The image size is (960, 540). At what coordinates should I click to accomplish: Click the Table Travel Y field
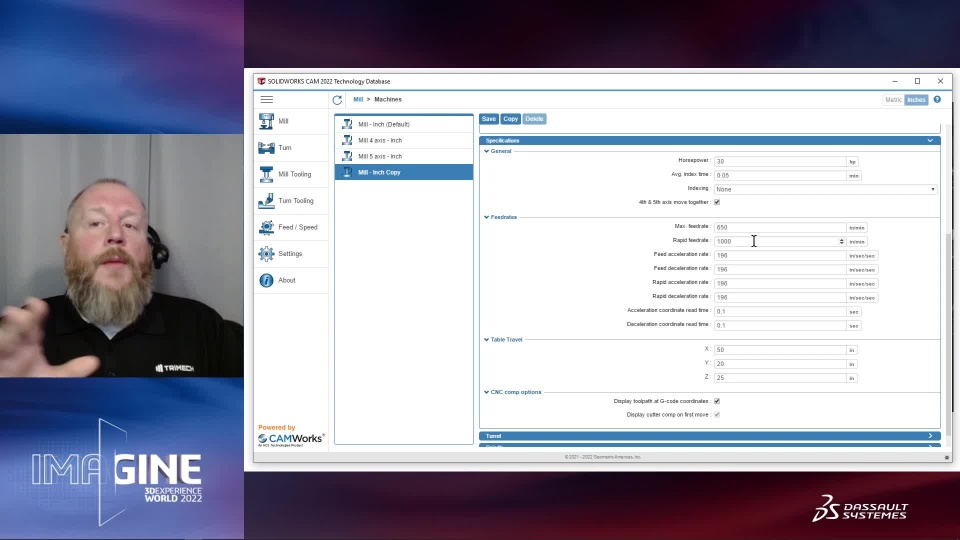tap(780, 364)
